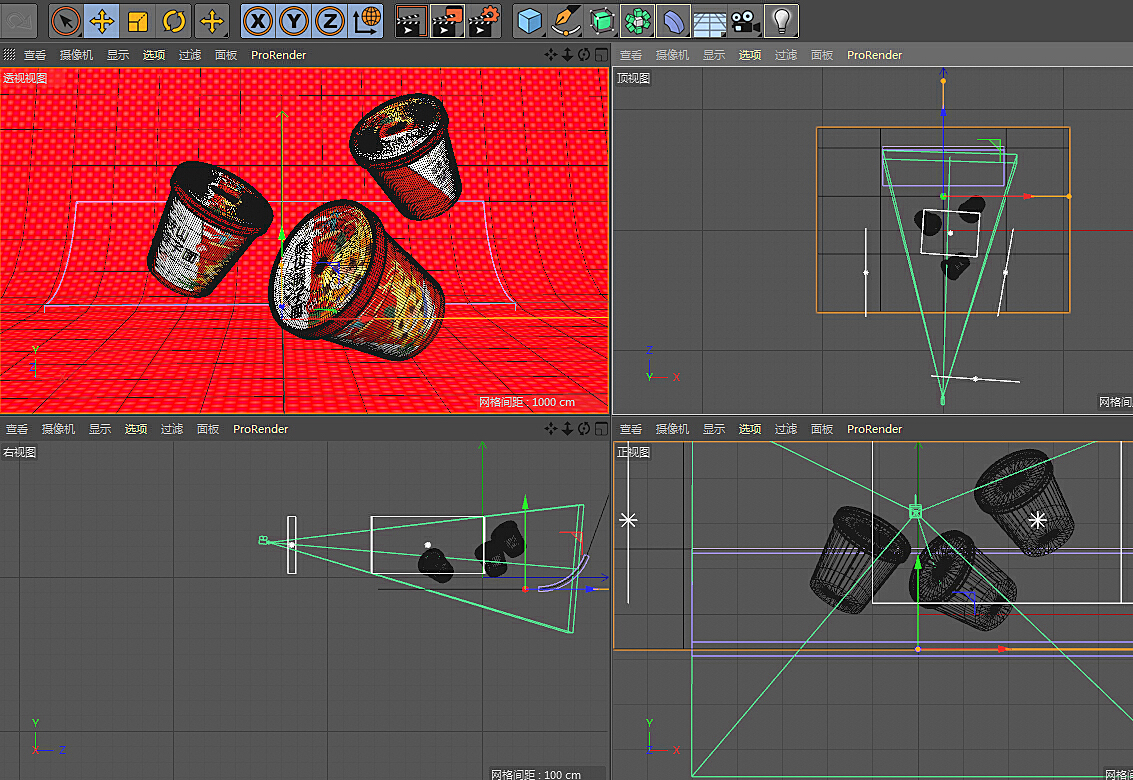Open the Floor environment icon
This screenshot has width=1133, height=780.
coord(710,21)
